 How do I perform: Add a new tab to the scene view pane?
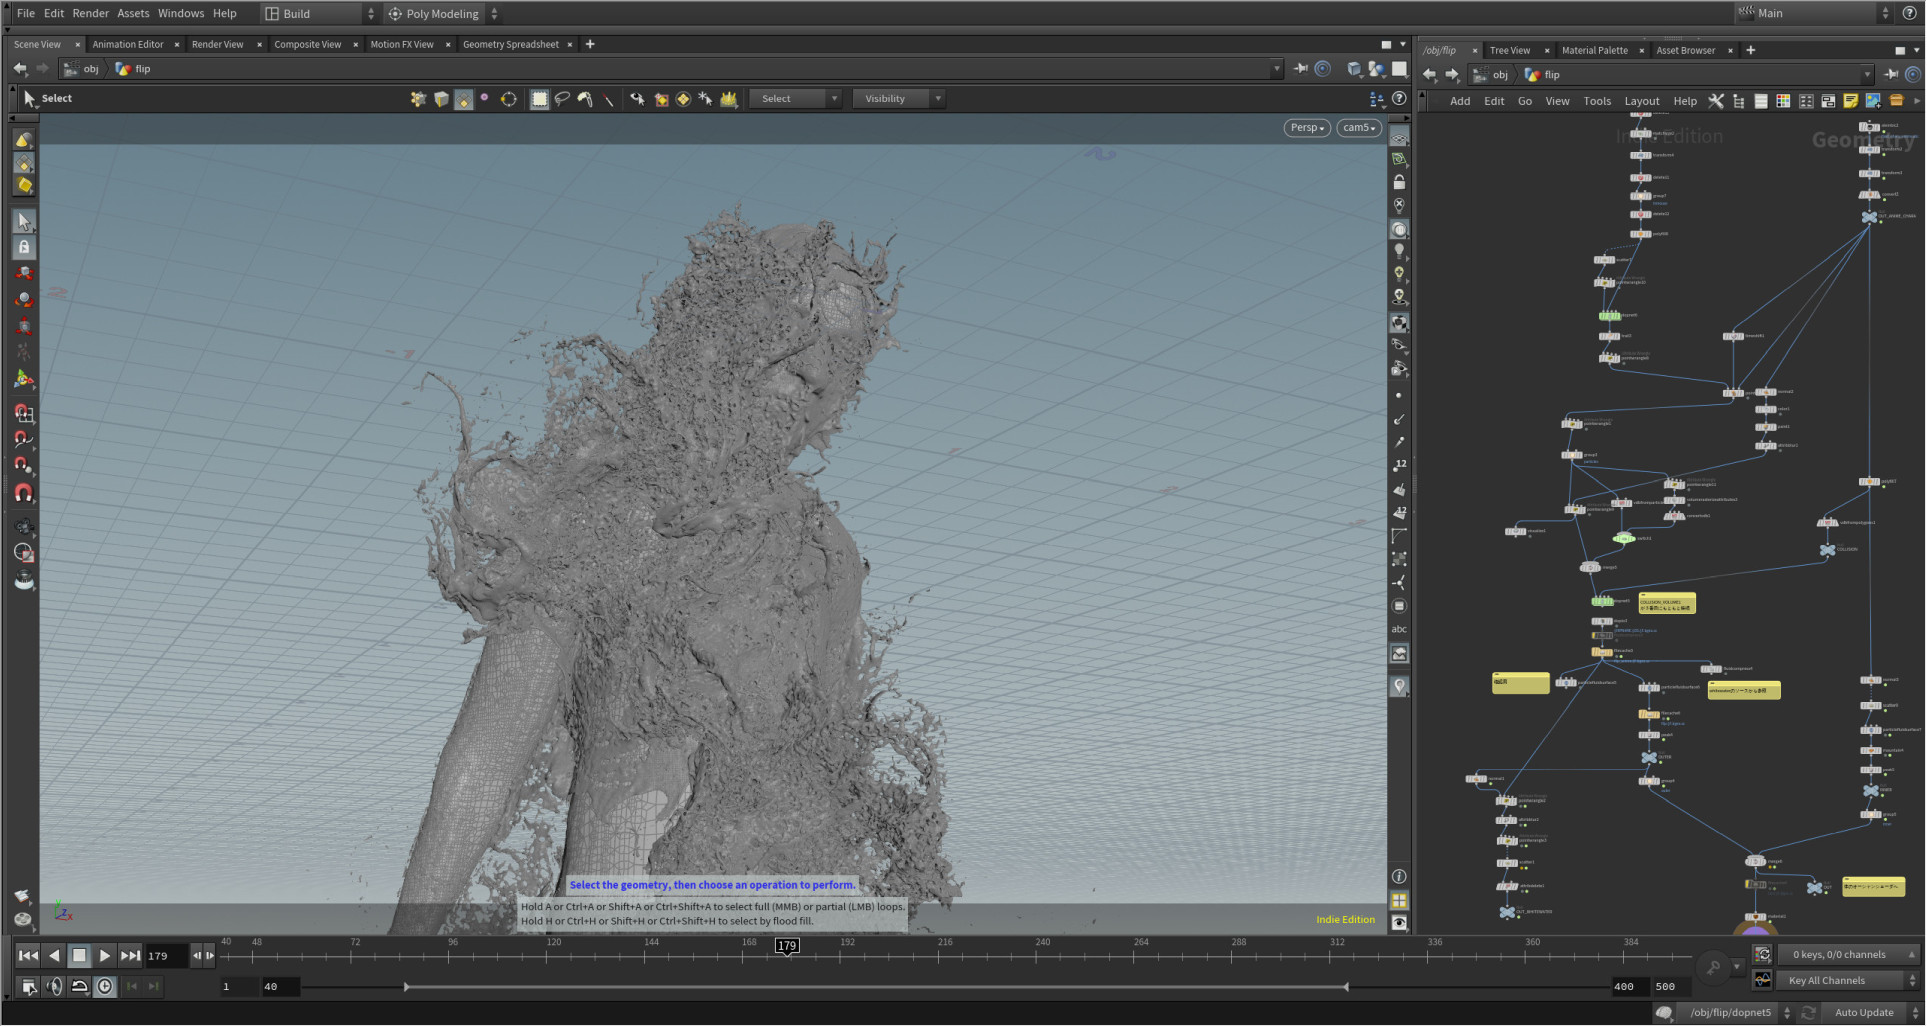(x=590, y=44)
